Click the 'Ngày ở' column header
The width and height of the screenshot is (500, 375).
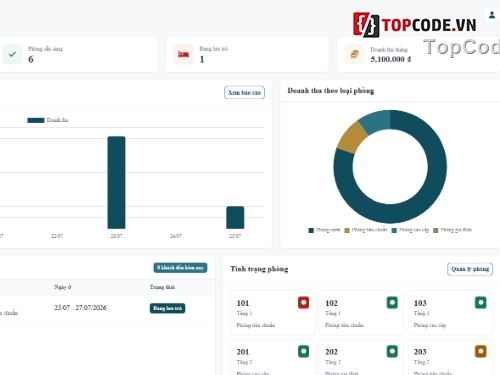pyautogui.click(x=63, y=287)
